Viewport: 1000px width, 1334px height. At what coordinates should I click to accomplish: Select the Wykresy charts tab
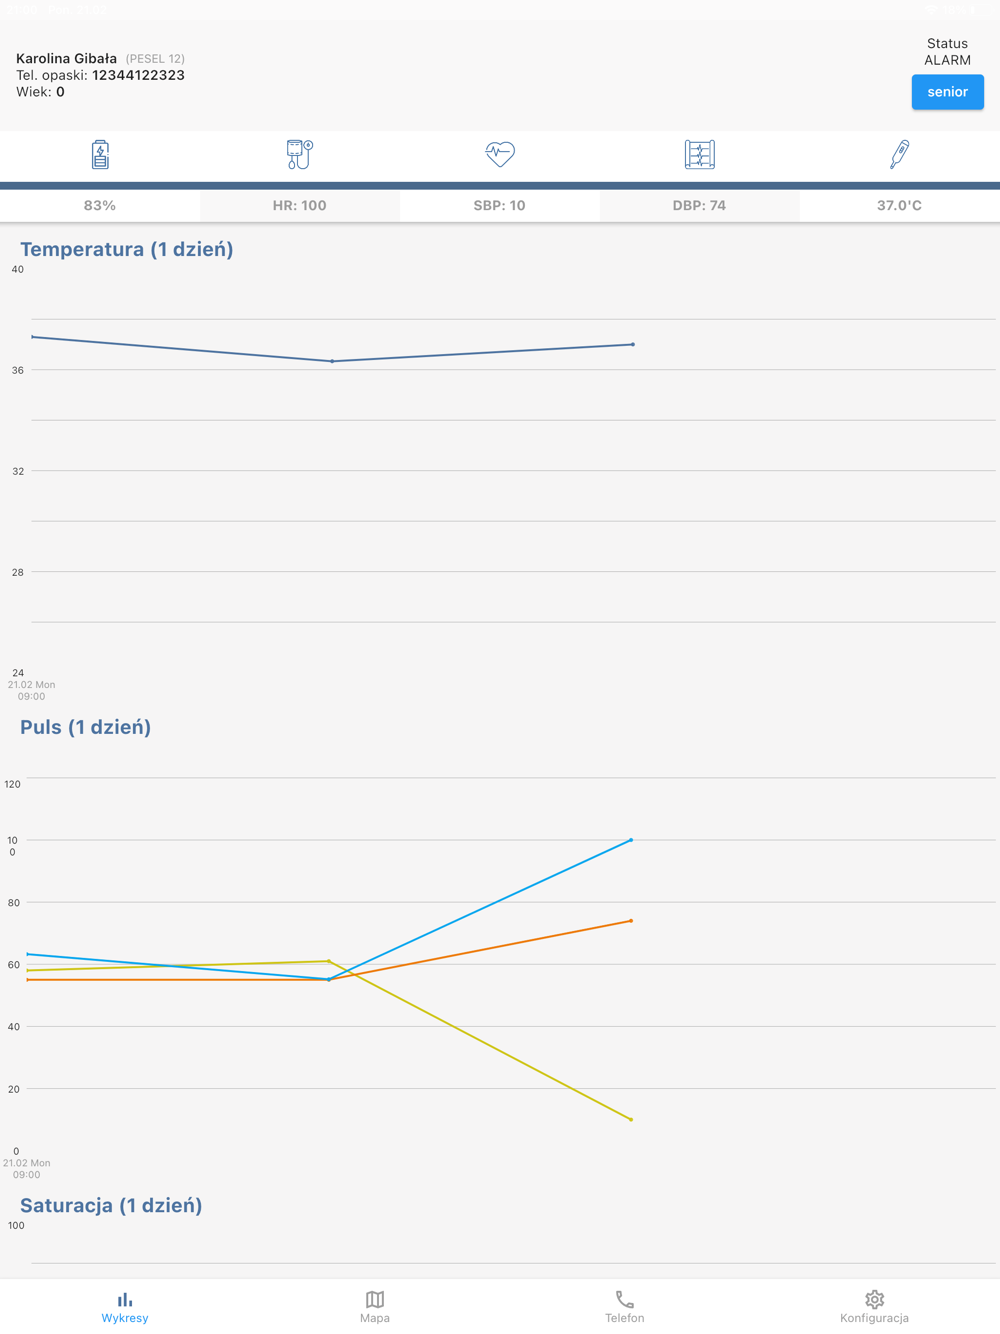125,1306
